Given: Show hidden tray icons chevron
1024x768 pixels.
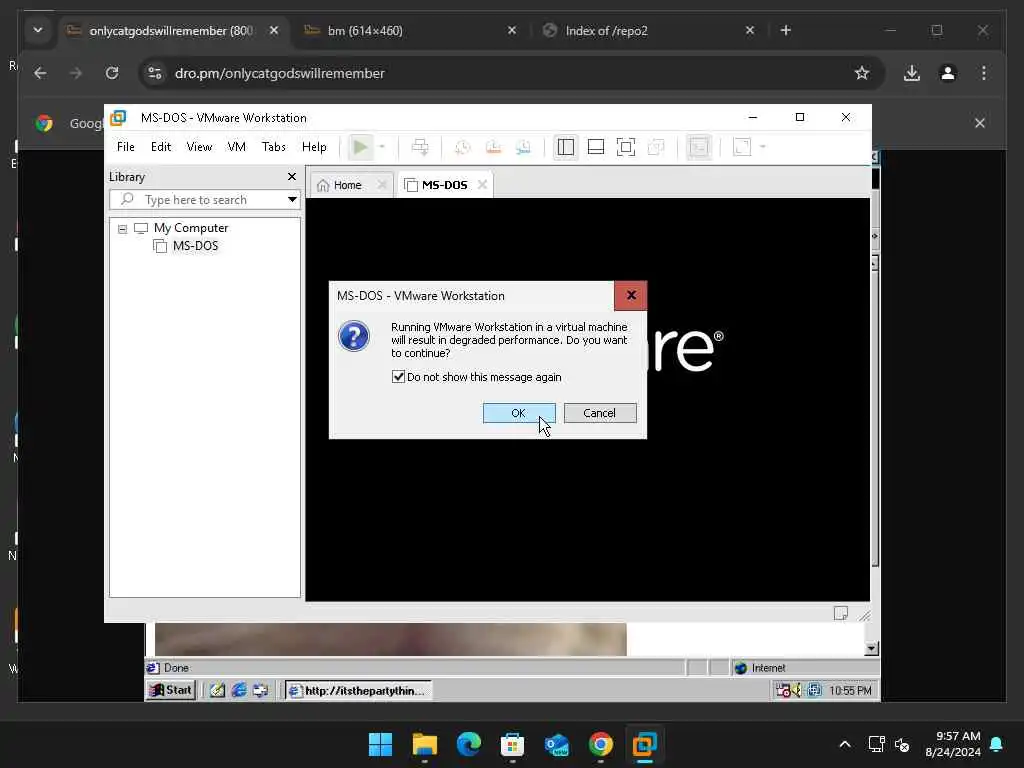Looking at the screenshot, I should (844, 744).
